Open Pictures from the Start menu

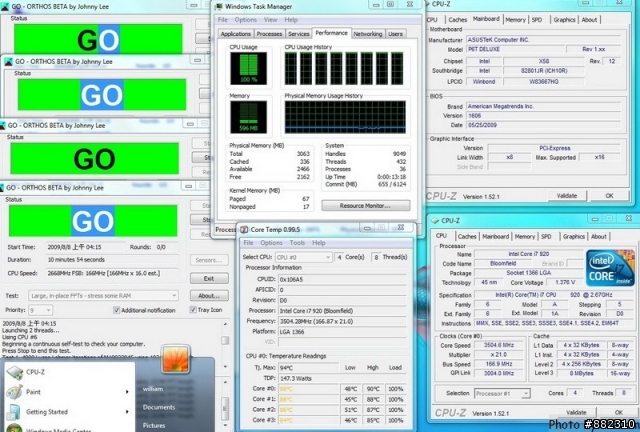(x=154, y=425)
